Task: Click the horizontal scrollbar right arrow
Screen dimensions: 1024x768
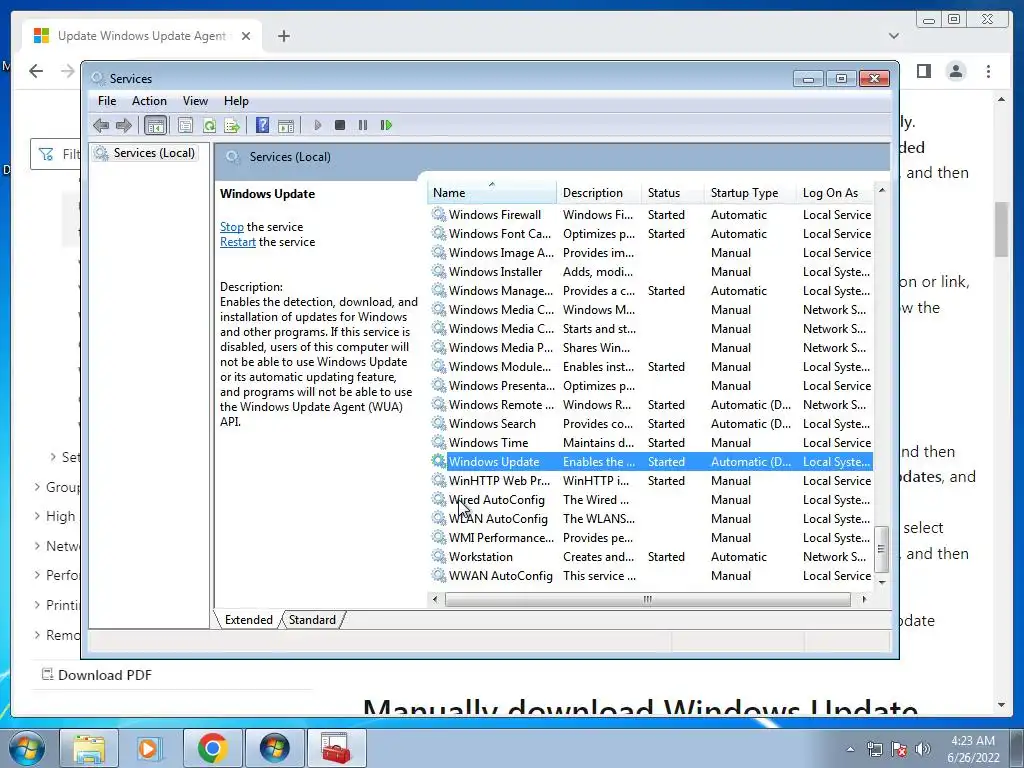Action: [x=865, y=599]
